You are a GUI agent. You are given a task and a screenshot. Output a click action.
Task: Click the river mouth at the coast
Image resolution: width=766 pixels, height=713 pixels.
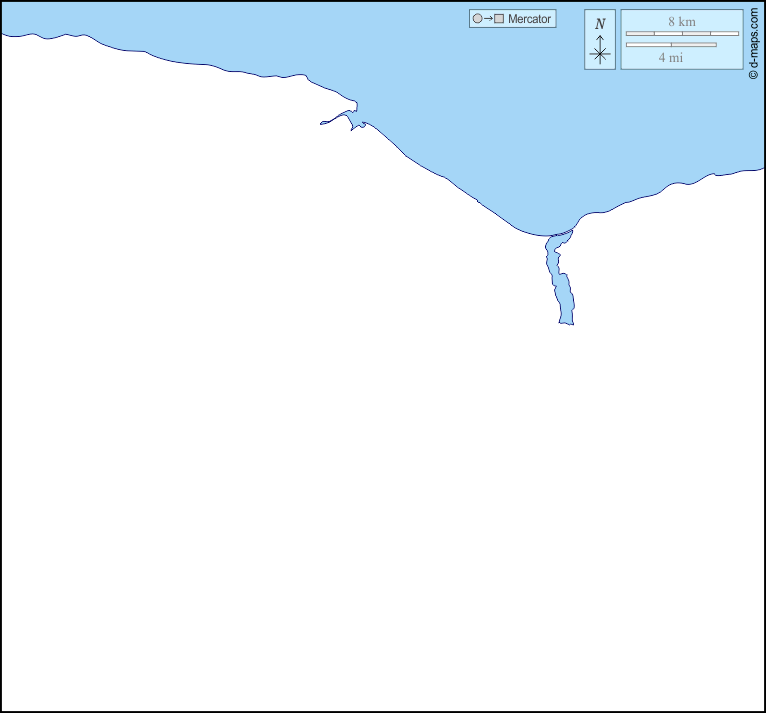[560, 237]
